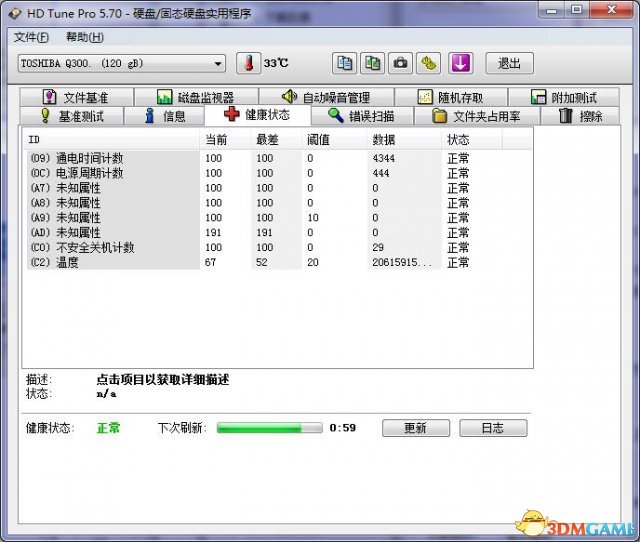
Task: Click data value 444
Action: click(x=380, y=173)
